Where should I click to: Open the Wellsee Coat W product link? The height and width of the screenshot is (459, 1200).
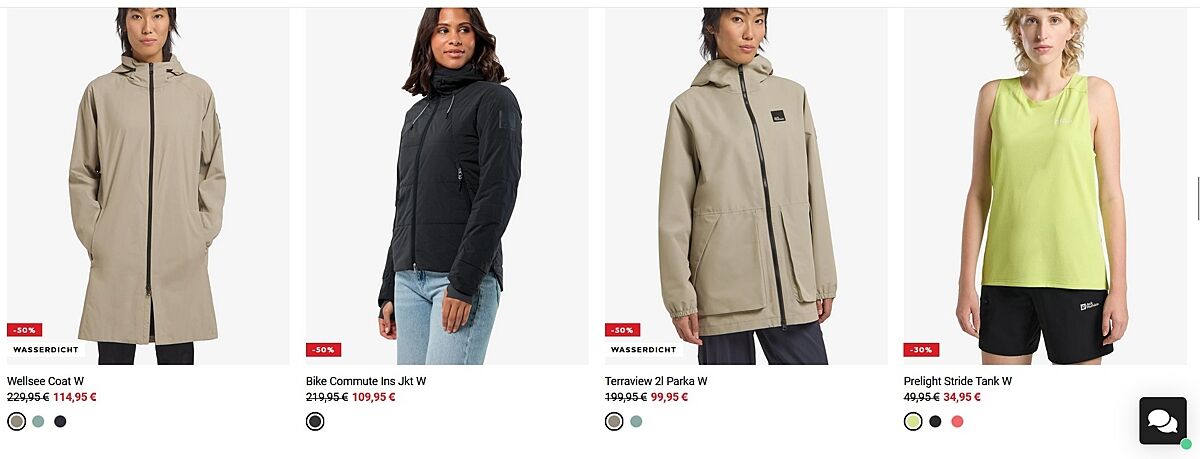(x=45, y=381)
